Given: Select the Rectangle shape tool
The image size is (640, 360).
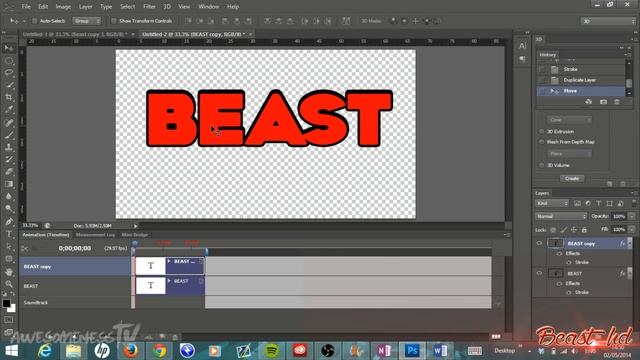Looking at the screenshot, I should coord(9,259).
